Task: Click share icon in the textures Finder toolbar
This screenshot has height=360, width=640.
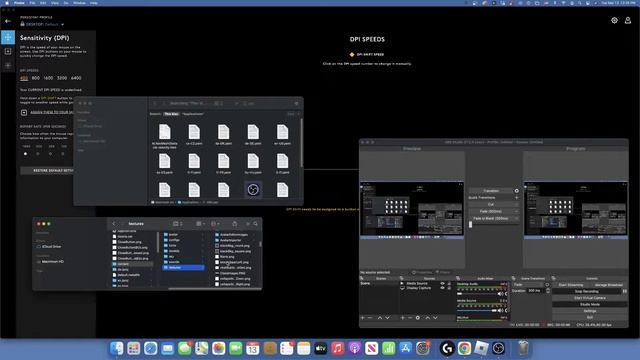Action: click(x=235, y=224)
